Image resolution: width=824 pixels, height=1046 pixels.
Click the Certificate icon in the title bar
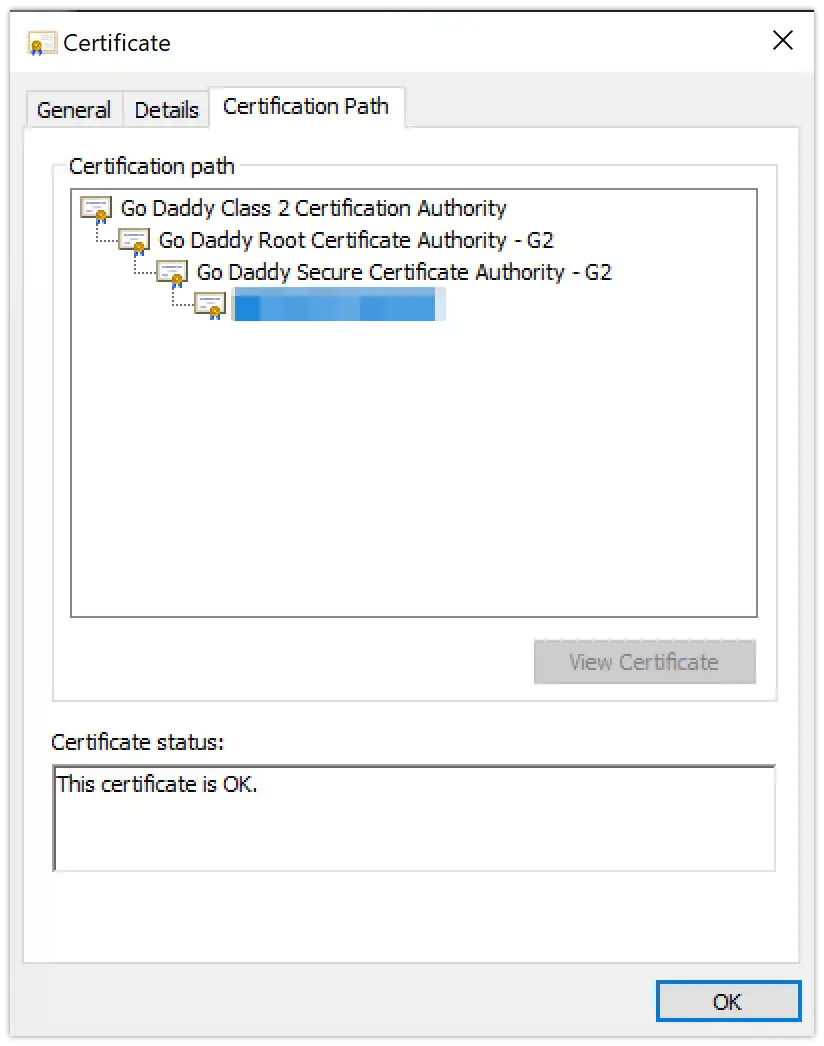(x=40, y=43)
